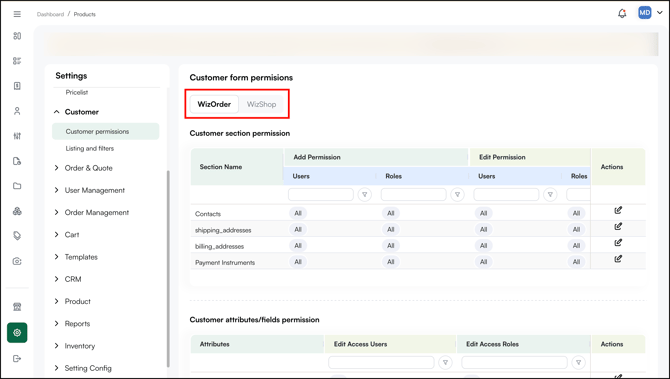Open the camera sidebar icon

coord(17,261)
